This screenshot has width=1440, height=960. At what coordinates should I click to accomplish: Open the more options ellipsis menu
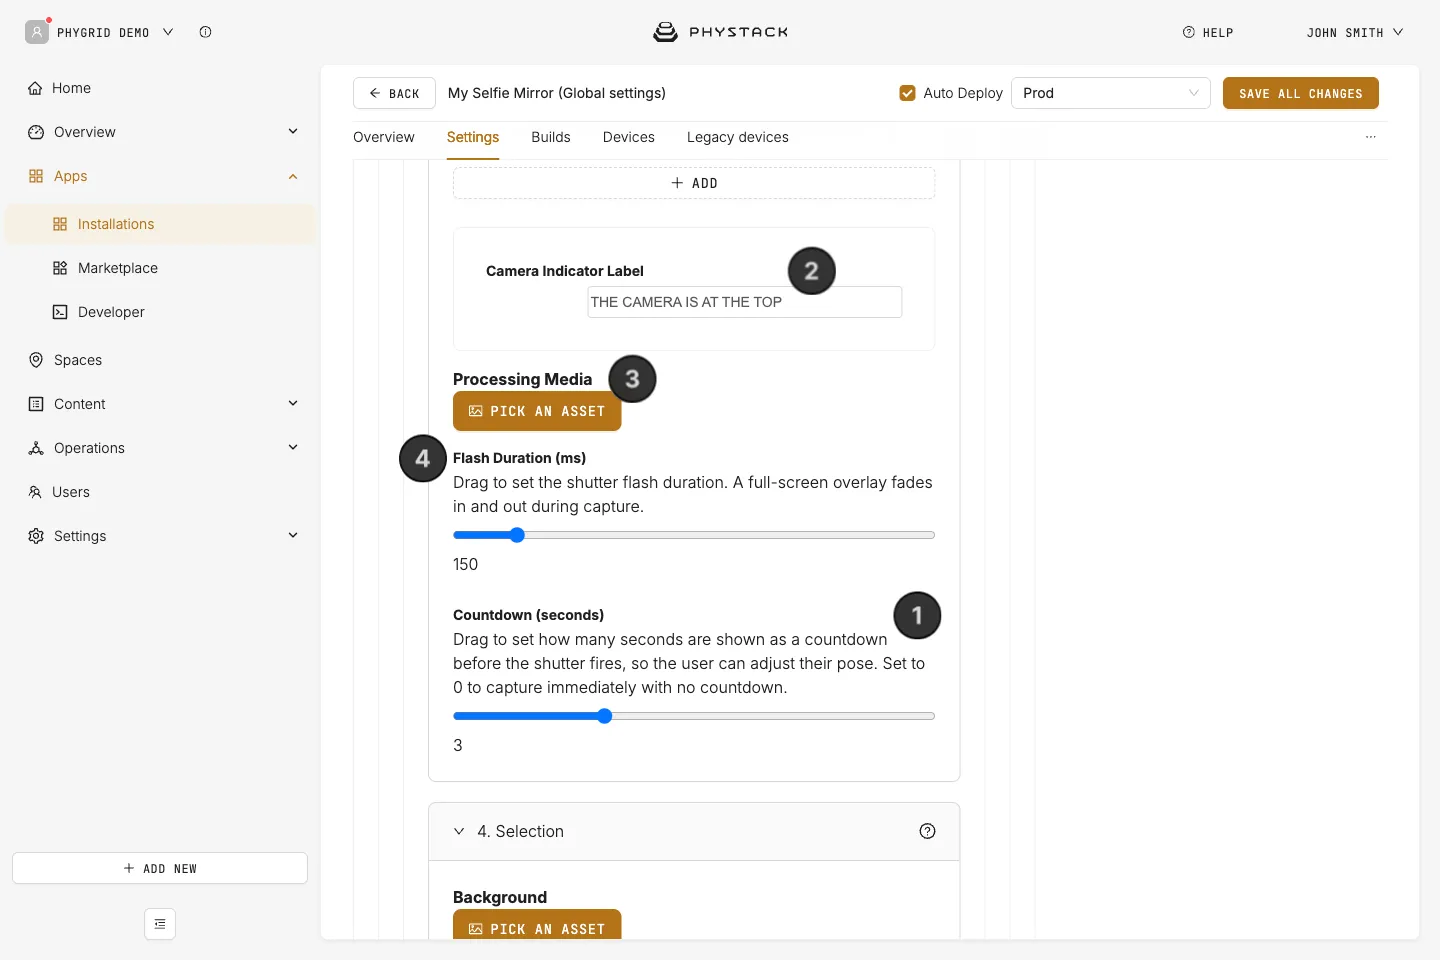click(x=1371, y=137)
